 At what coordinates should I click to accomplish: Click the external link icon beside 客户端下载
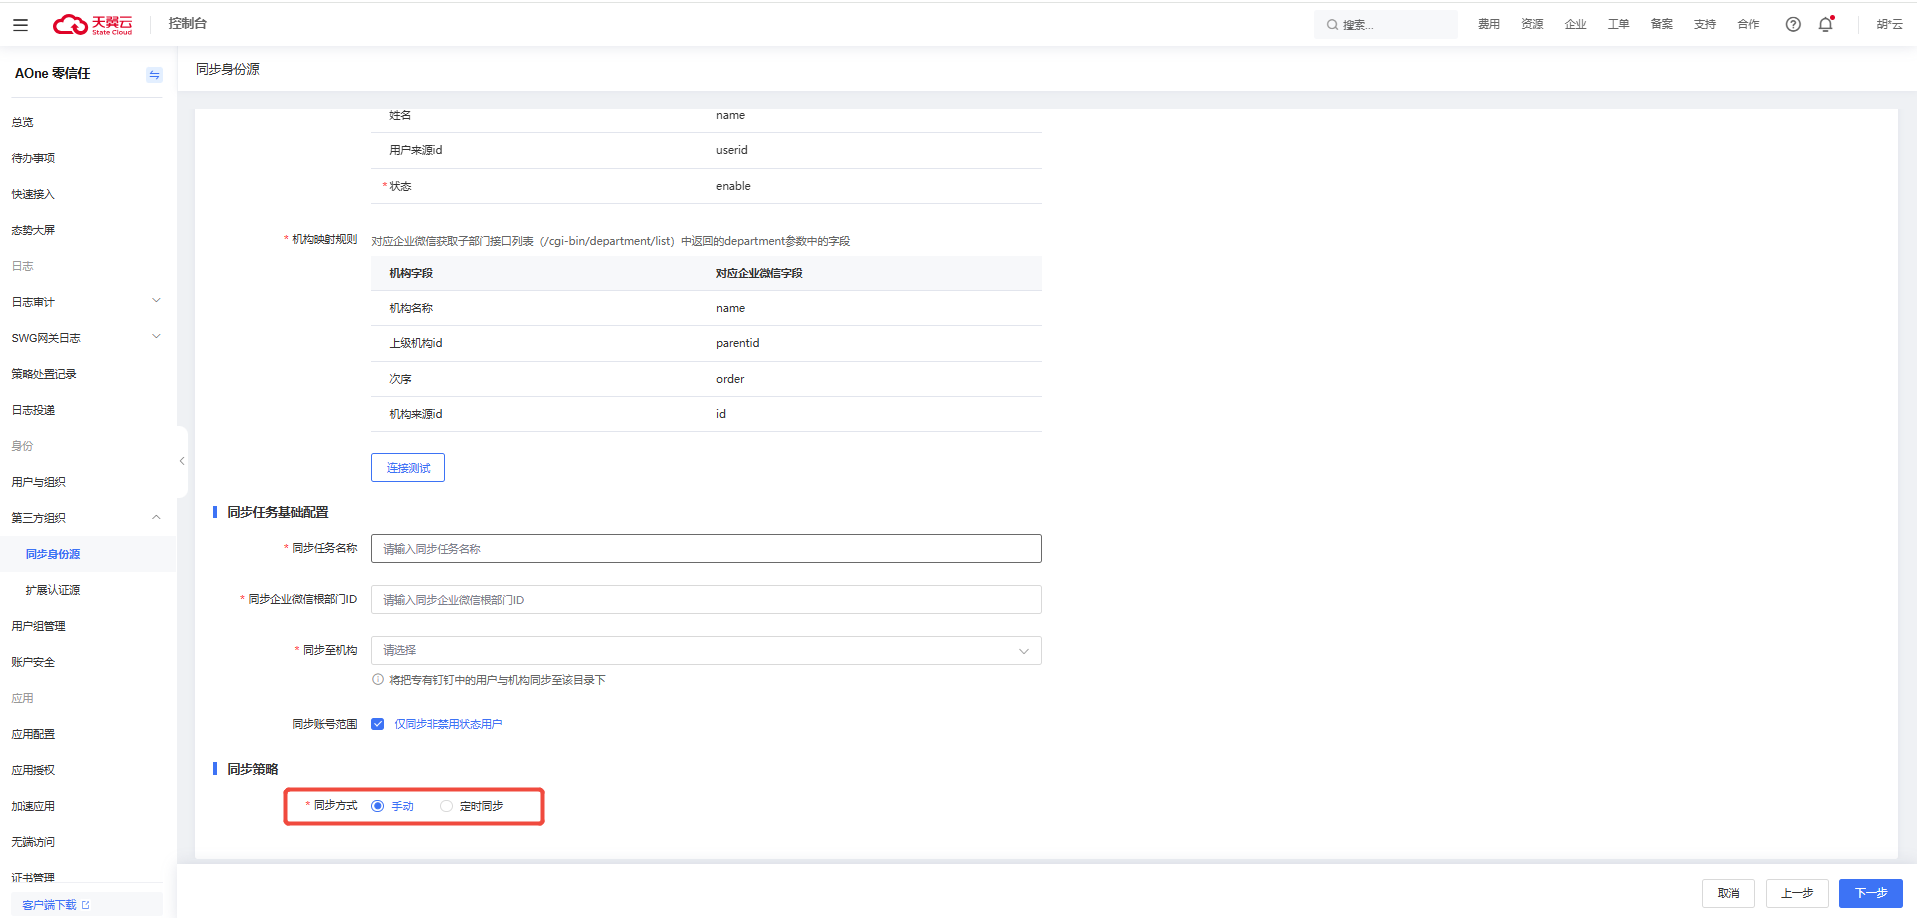point(86,905)
